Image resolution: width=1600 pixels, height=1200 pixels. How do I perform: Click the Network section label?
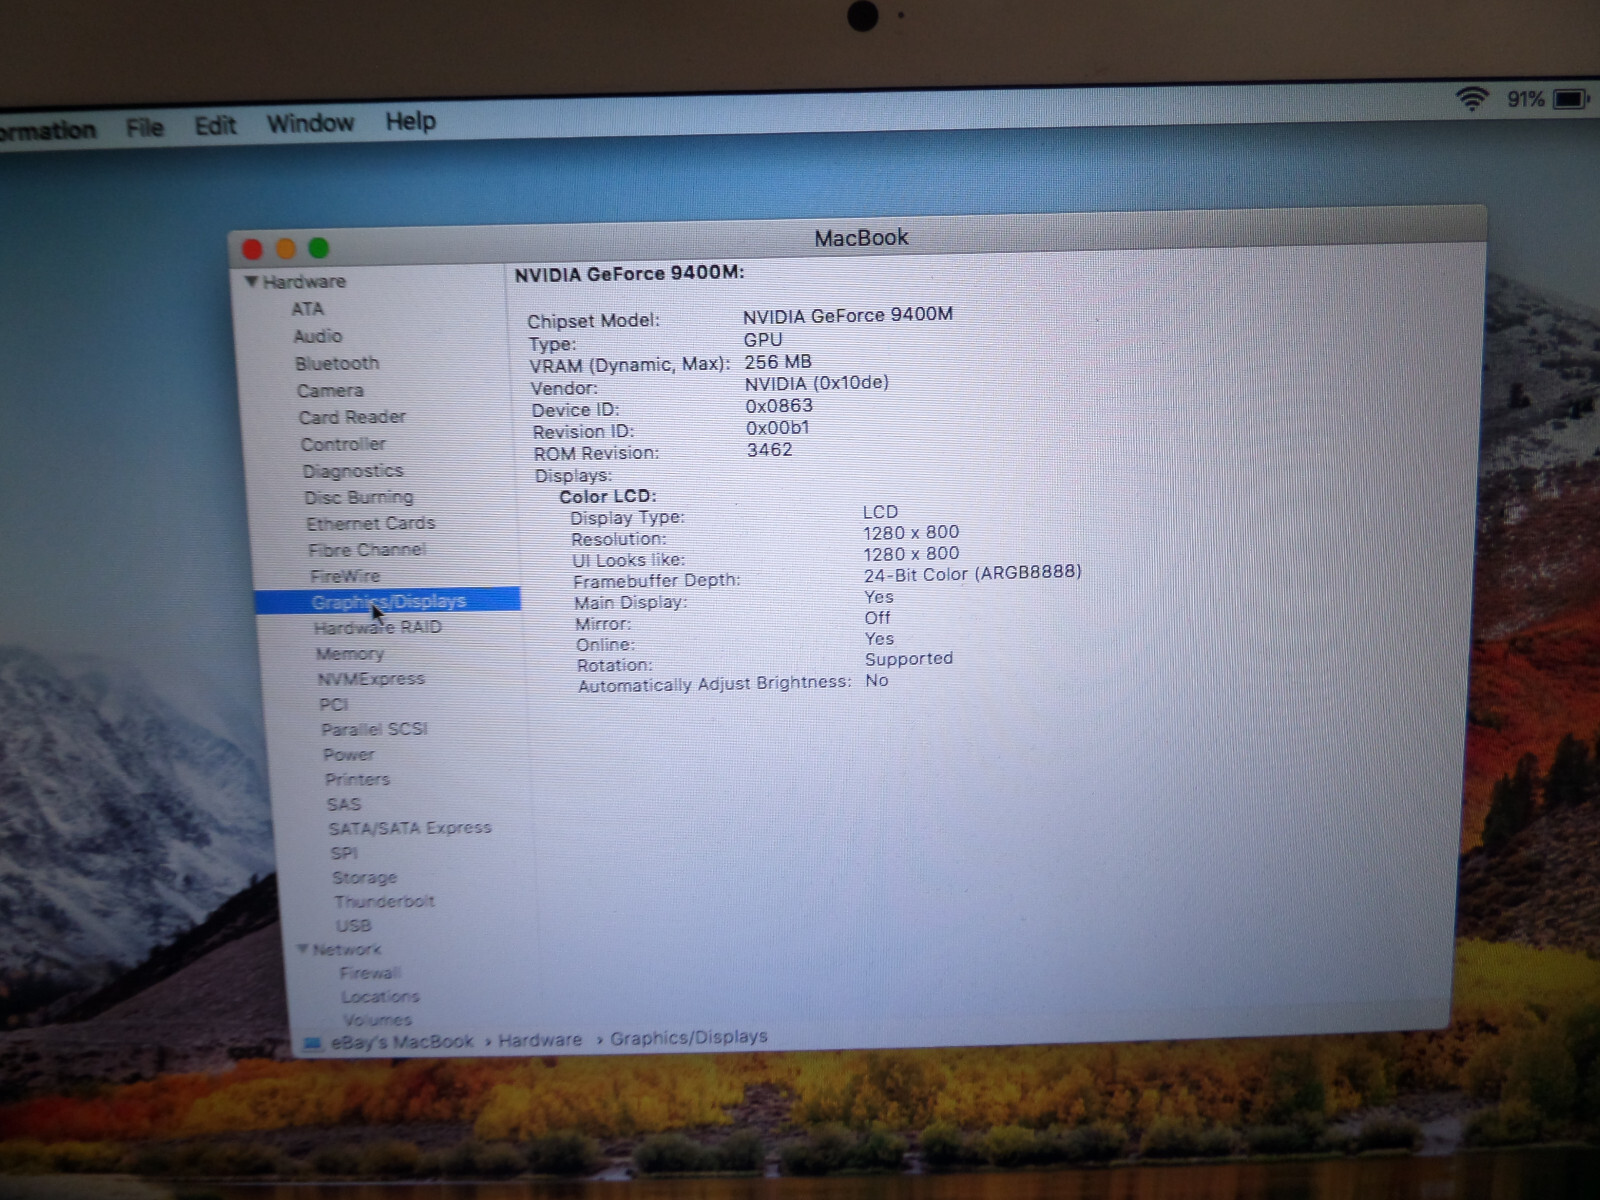[347, 949]
